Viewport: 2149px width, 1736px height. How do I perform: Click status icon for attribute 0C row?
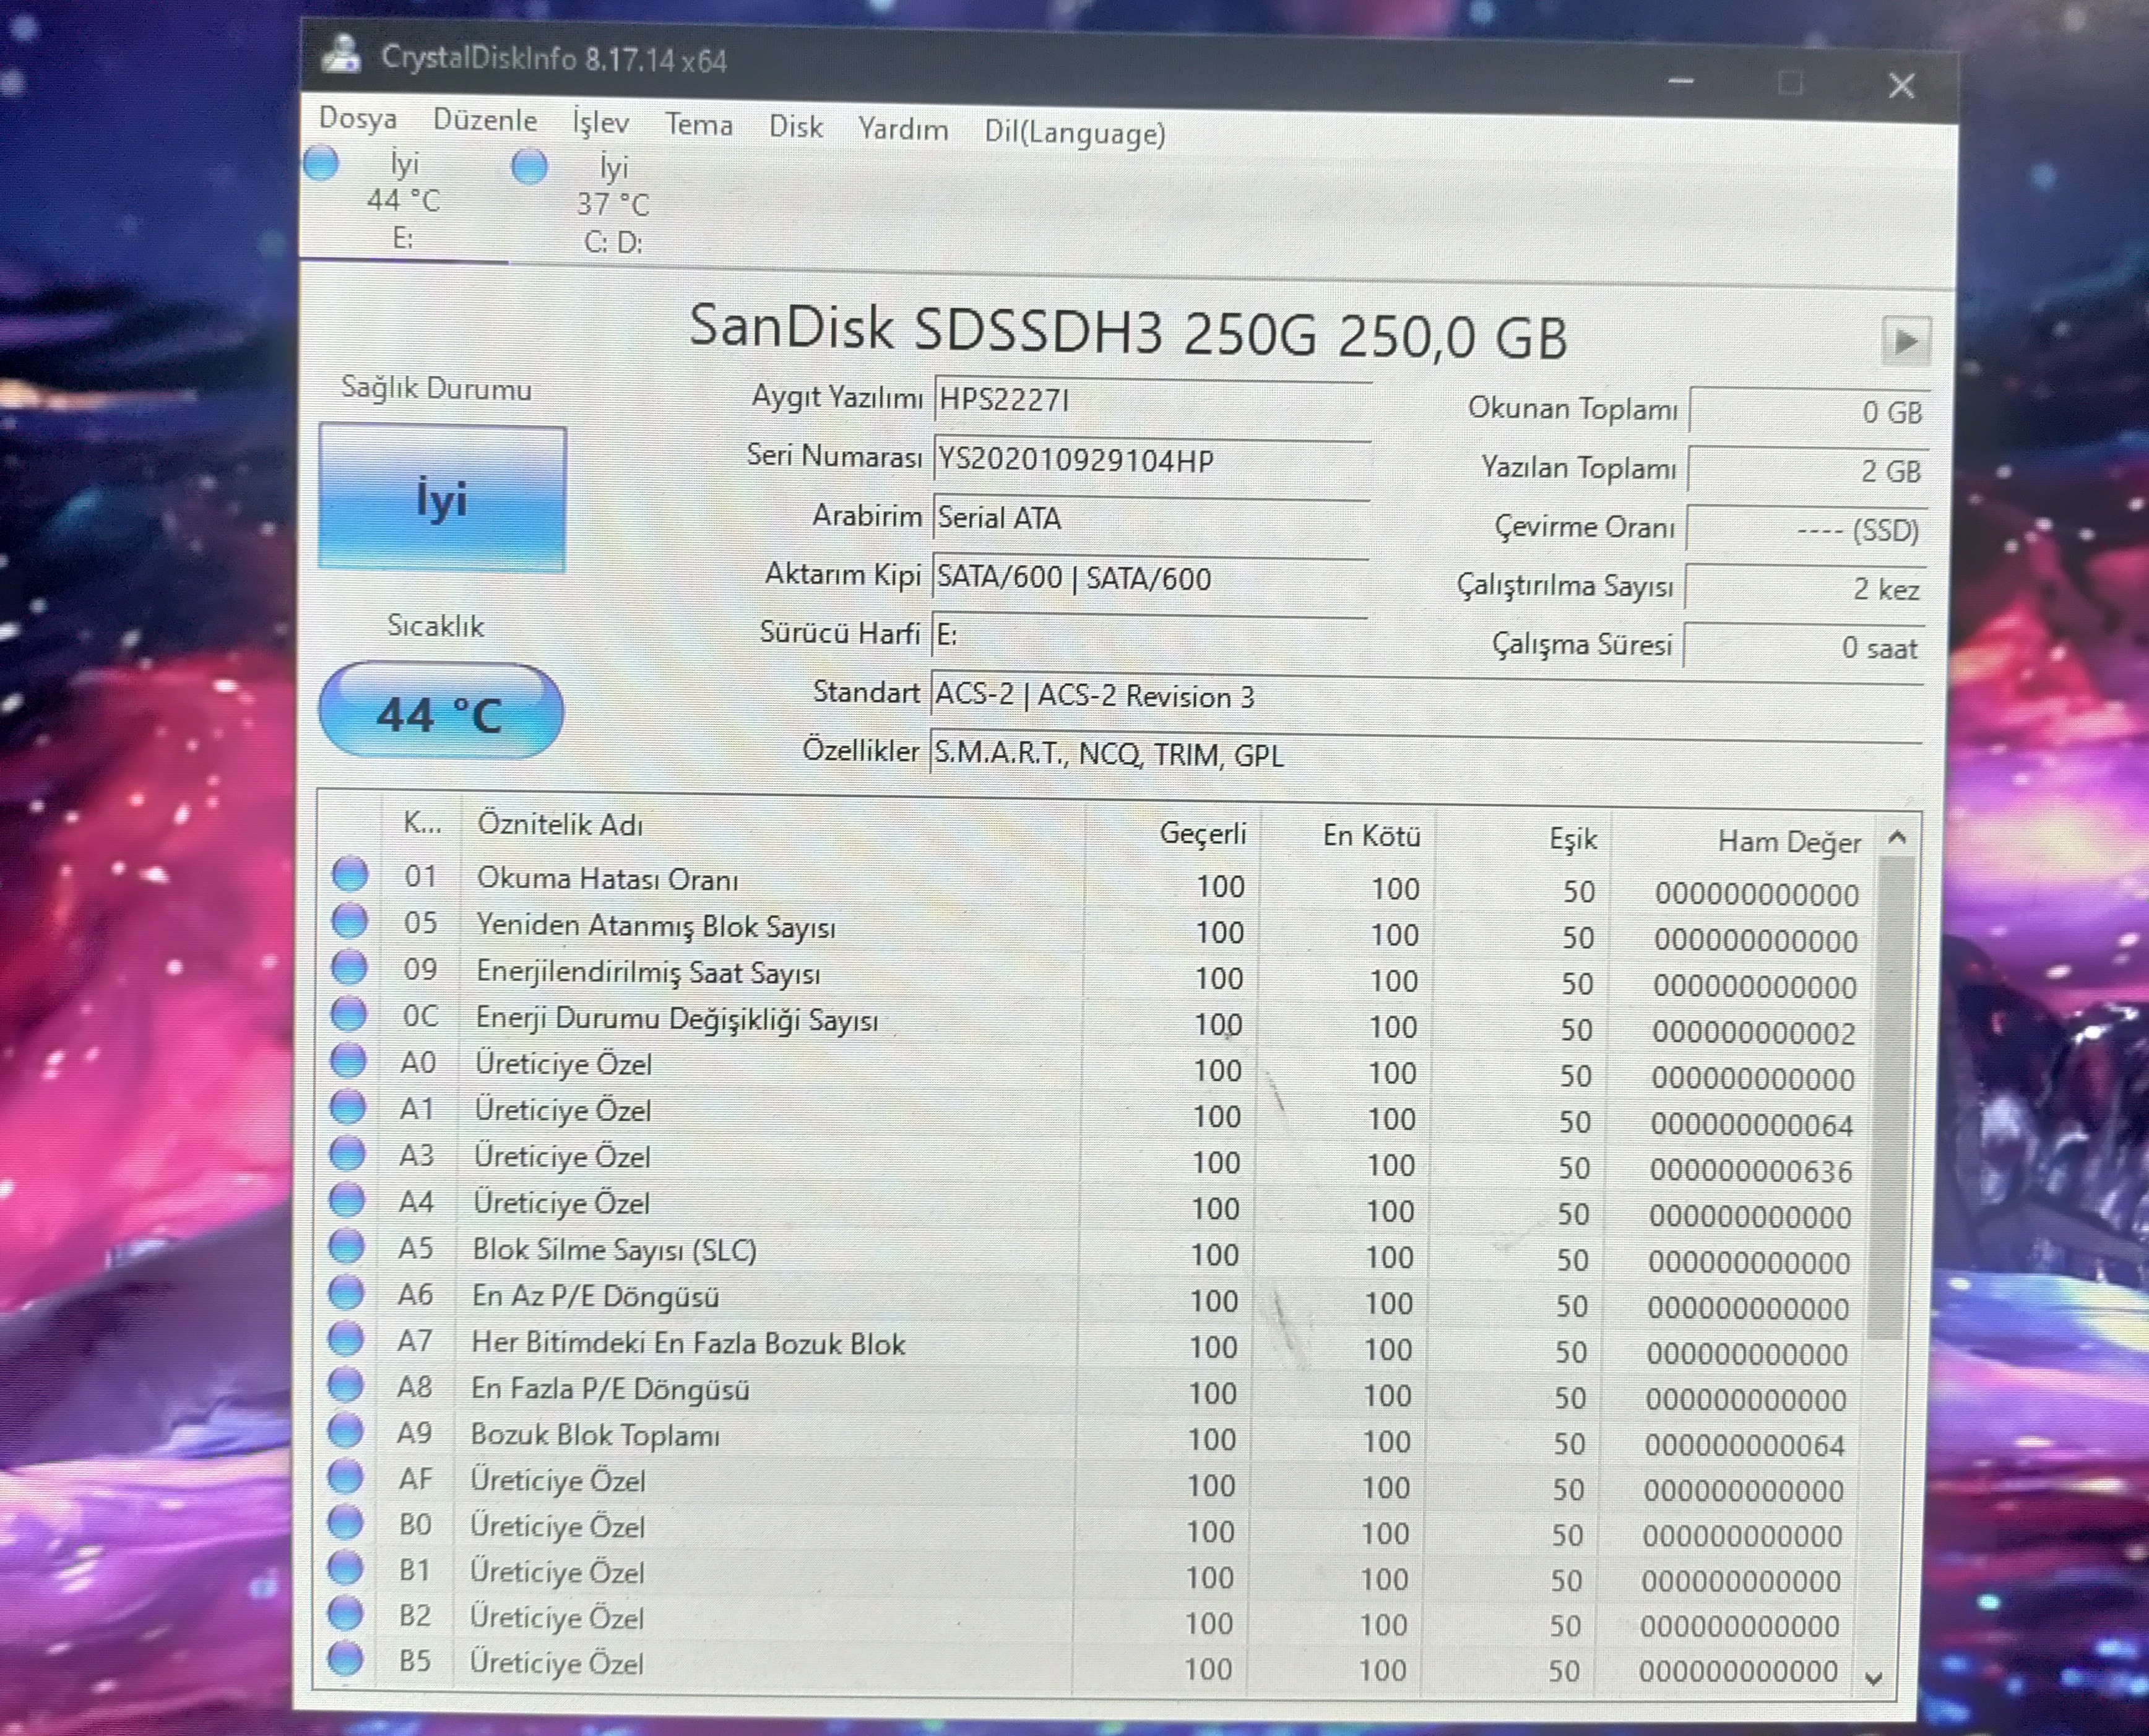click(348, 1014)
